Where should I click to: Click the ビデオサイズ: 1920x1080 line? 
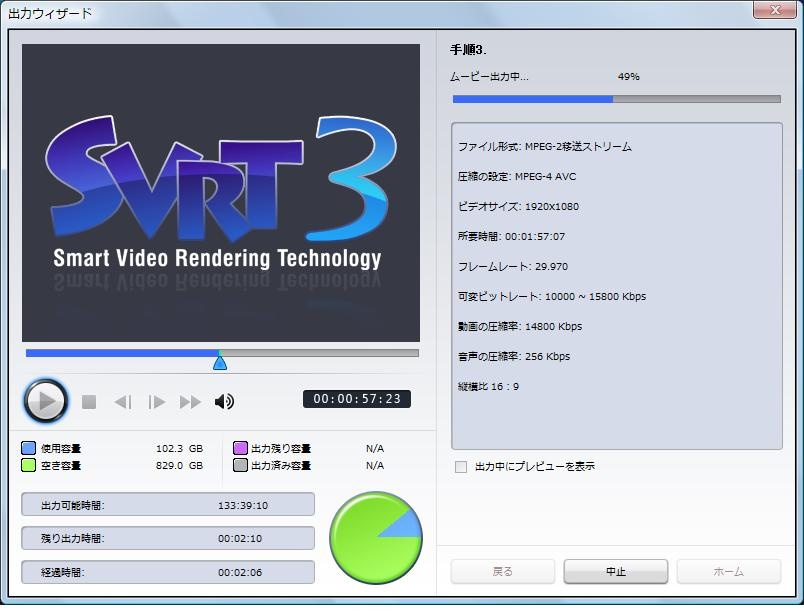tap(518, 207)
